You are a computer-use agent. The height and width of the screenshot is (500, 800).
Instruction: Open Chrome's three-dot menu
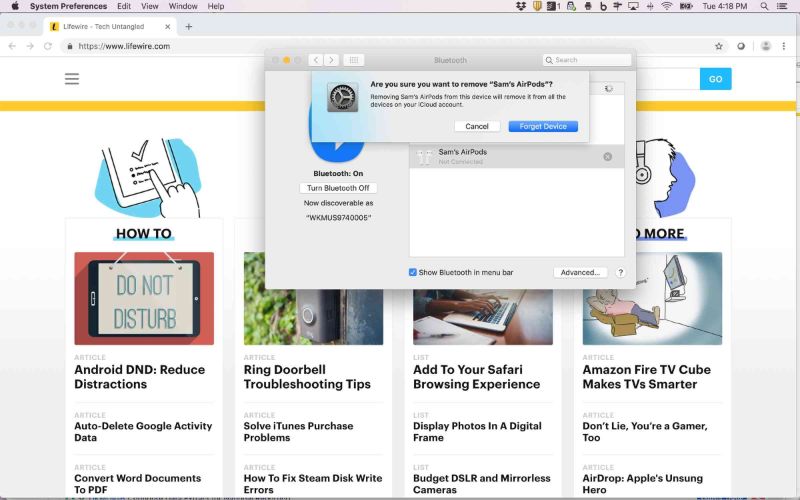pyautogui.click(x=787, y=46)
